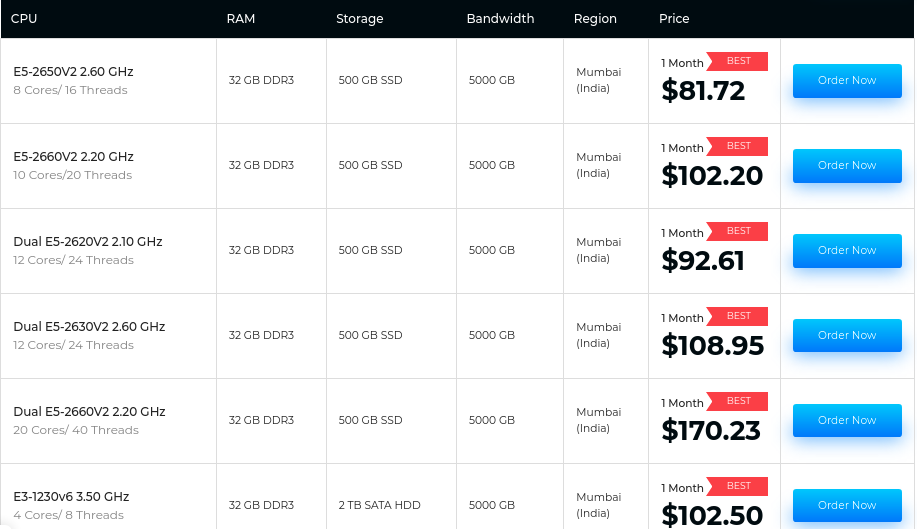This screenshot has width=917, height=529.
Task: Click Order Now for the $81.72 plan
Action: click(846, 81)
